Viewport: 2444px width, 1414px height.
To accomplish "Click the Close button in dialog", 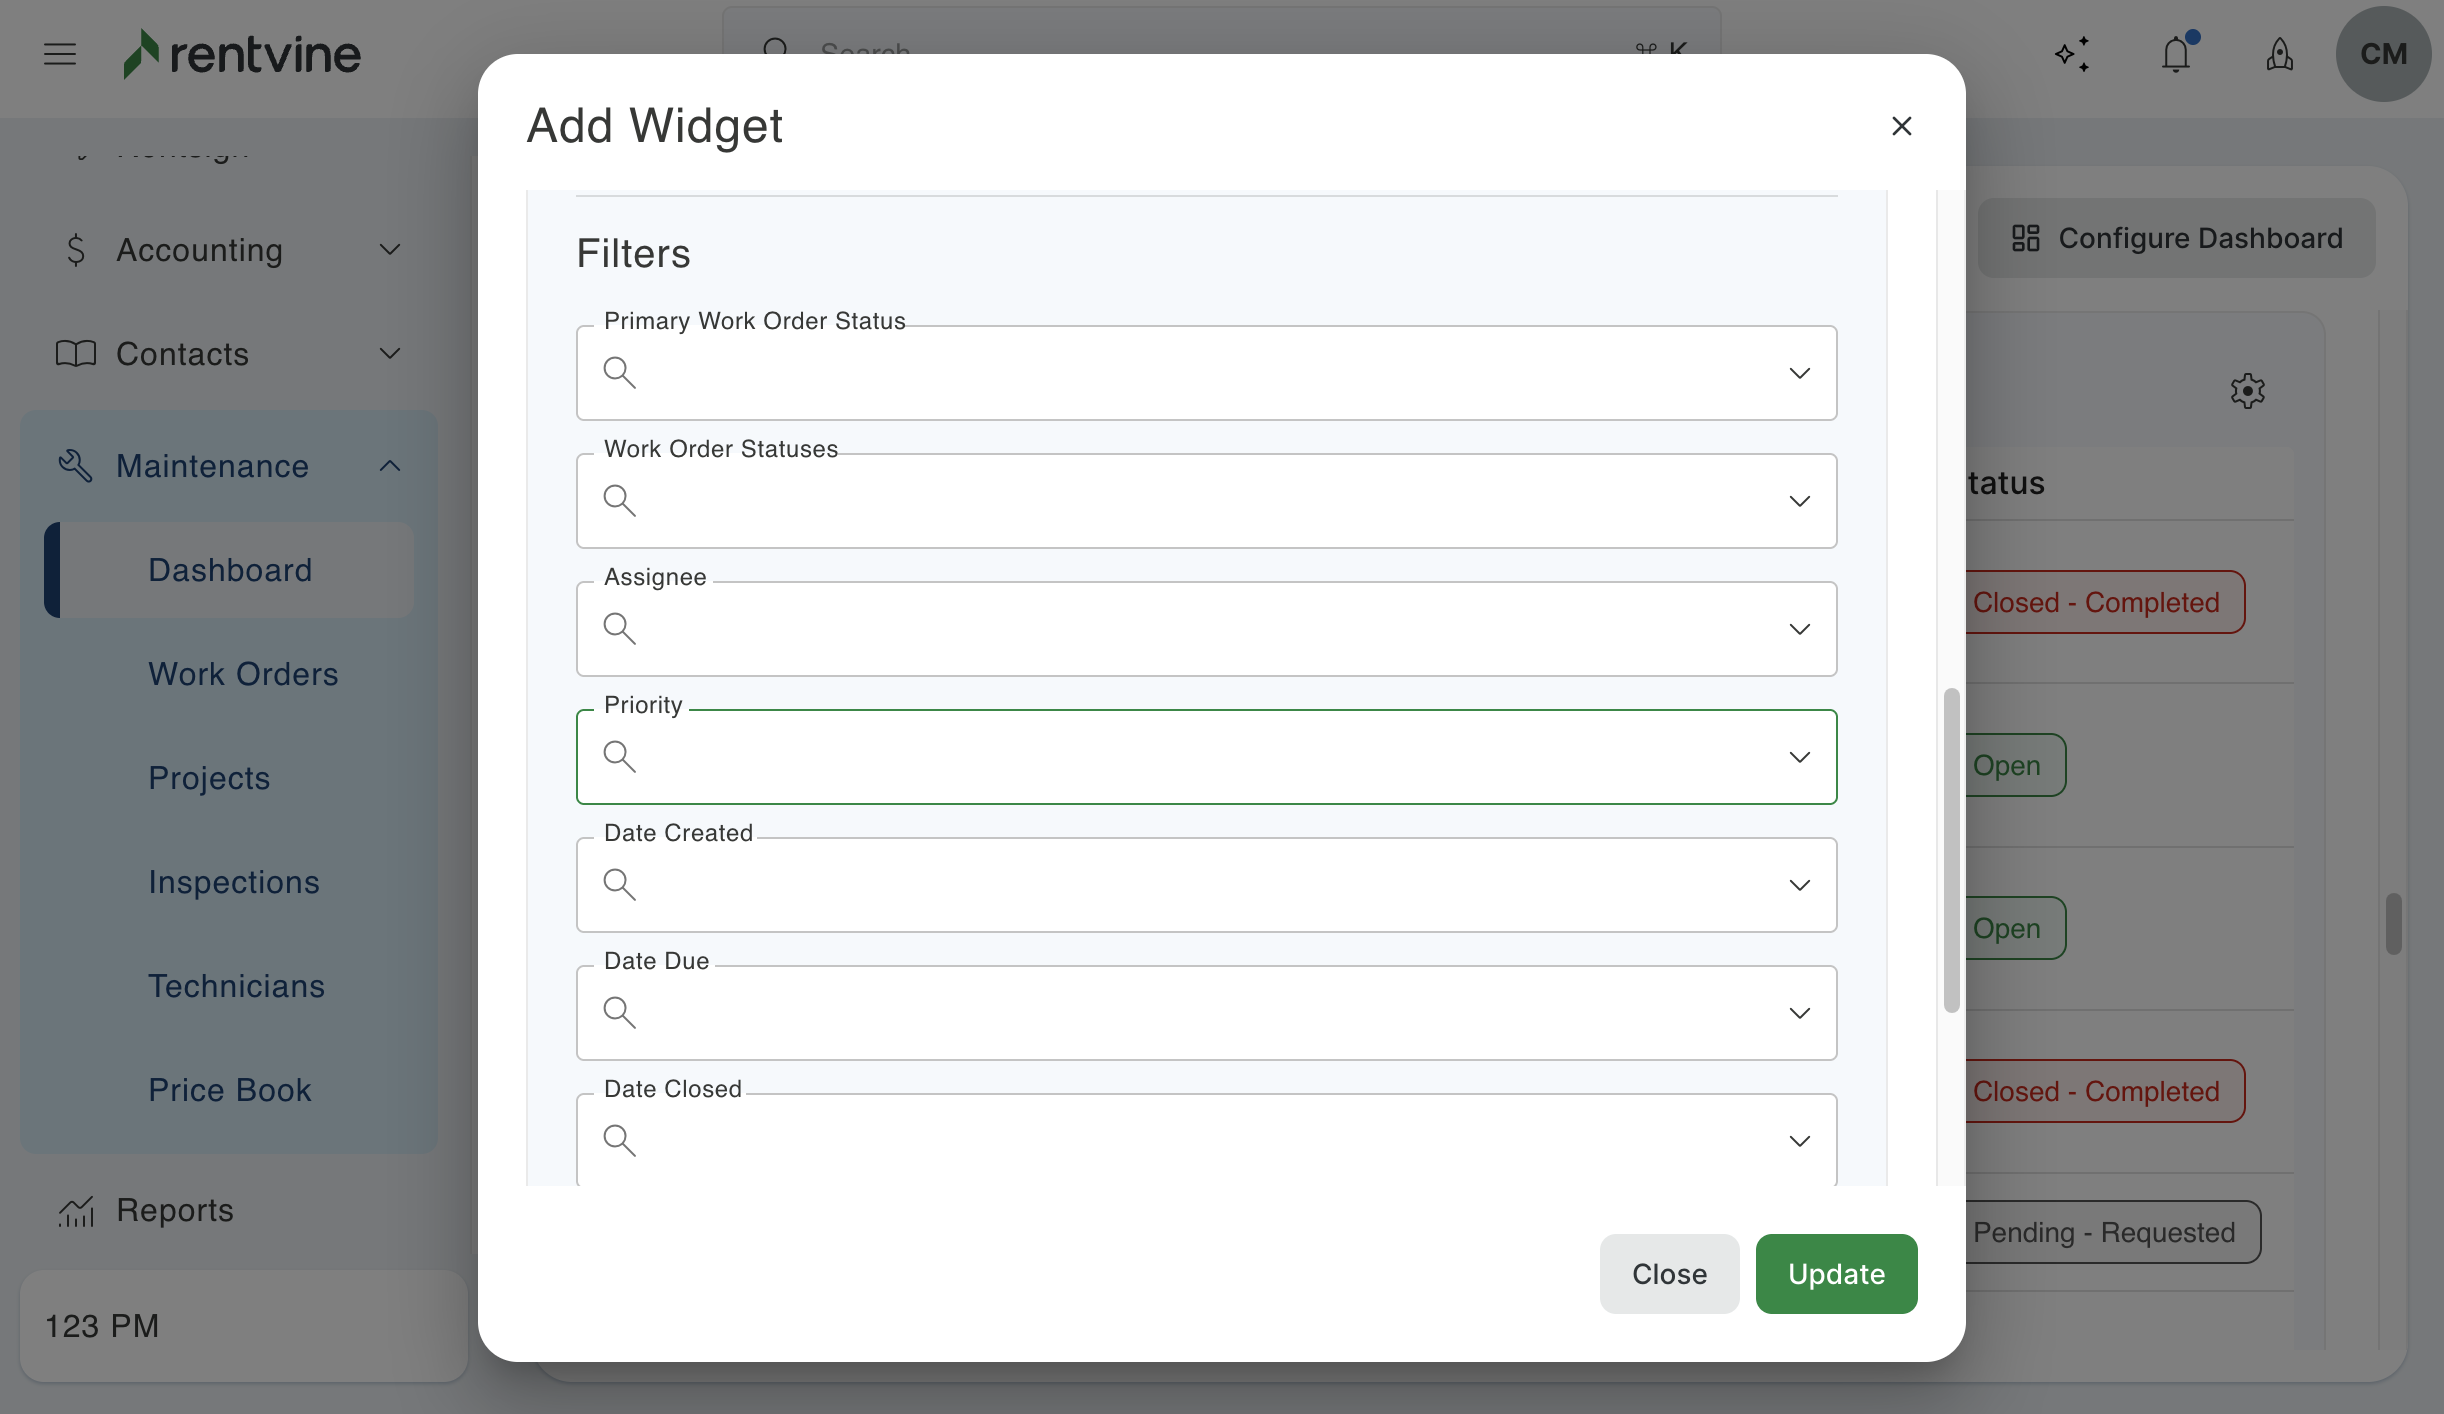I will pos(1669,1274).
